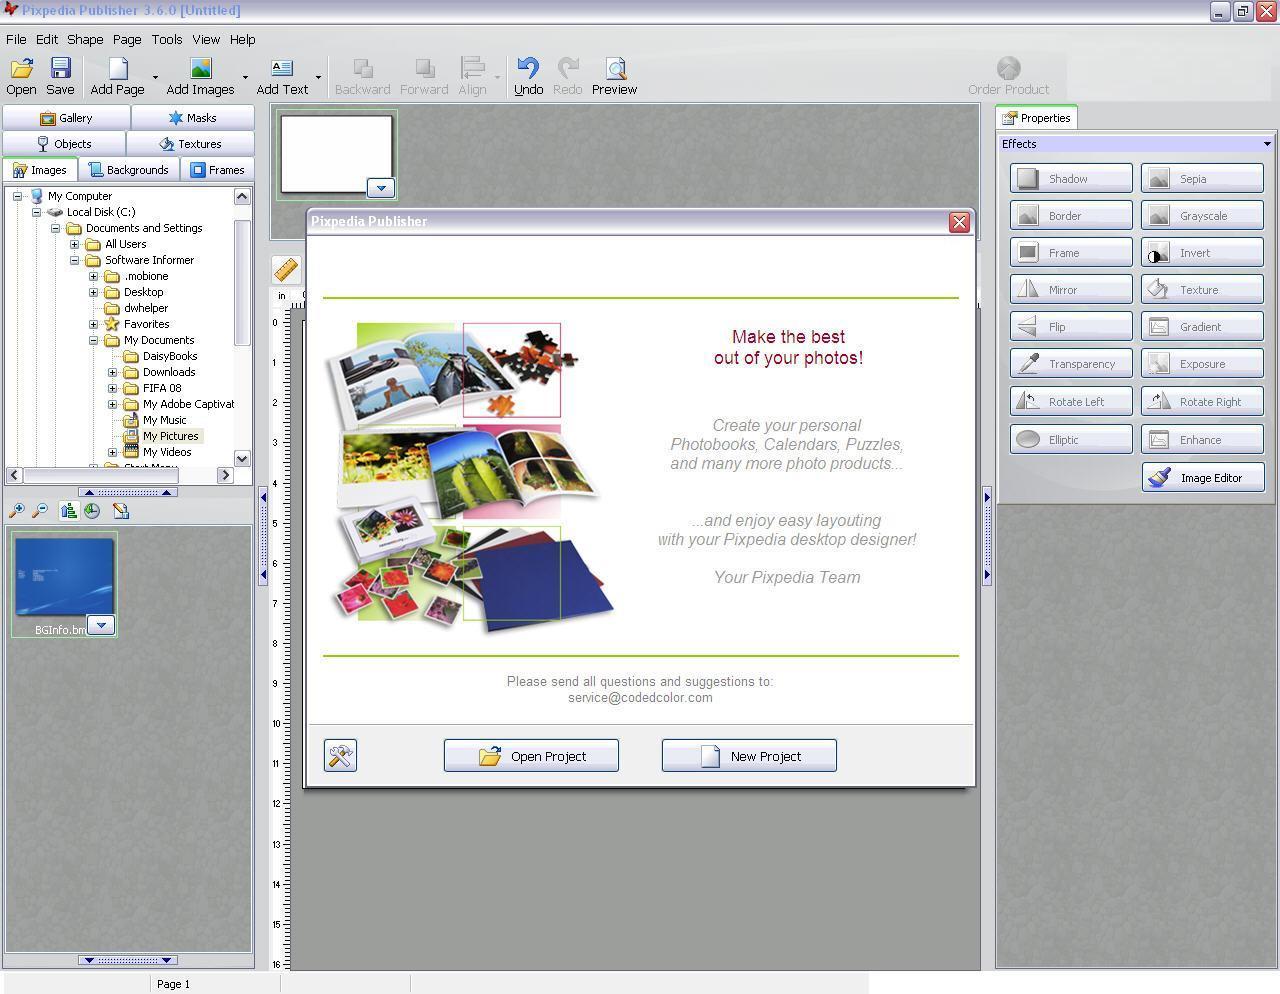Click the ruler icon above canvas
The width and height of the screenshot is (1280, 994).
pos(286,269)
